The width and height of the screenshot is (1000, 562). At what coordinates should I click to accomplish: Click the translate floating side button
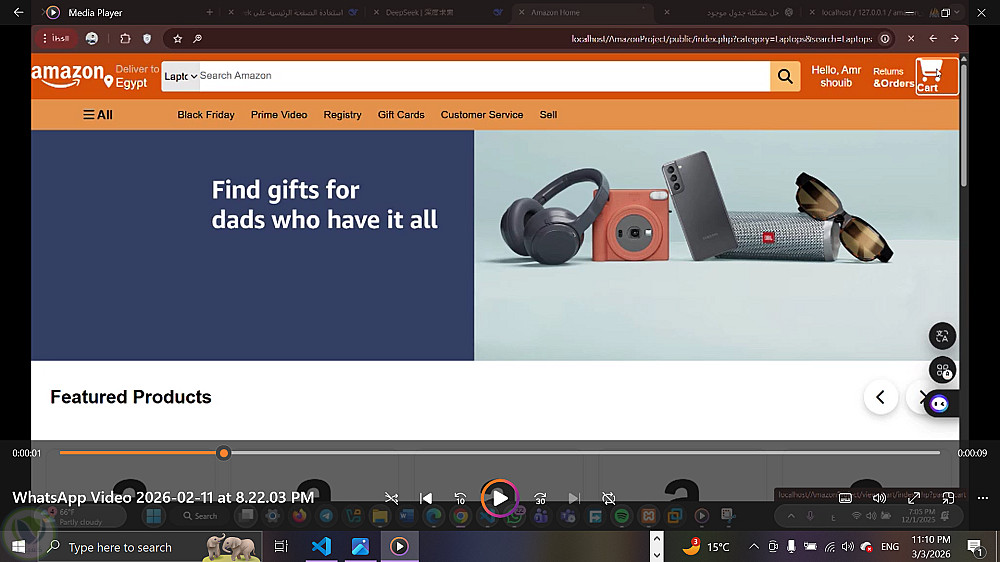pyautogui.click(x=942, y=336)
